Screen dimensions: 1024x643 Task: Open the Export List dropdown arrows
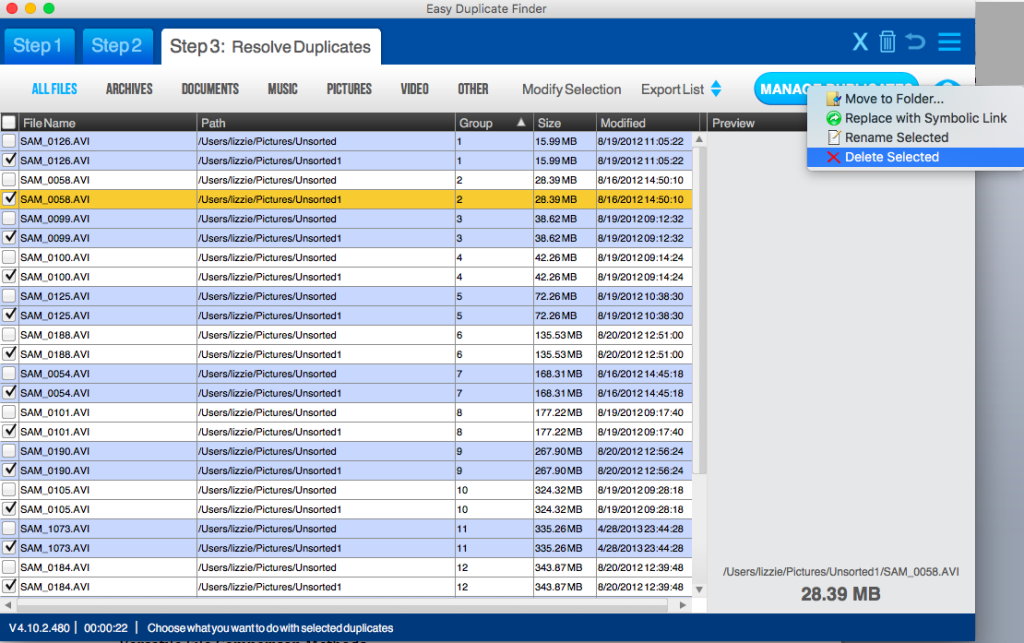[x=716, y=89]
